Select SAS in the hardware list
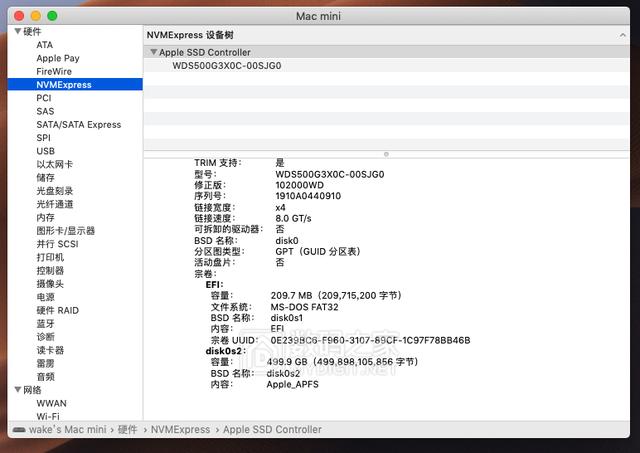640x453 pixels. click(45, 111)
